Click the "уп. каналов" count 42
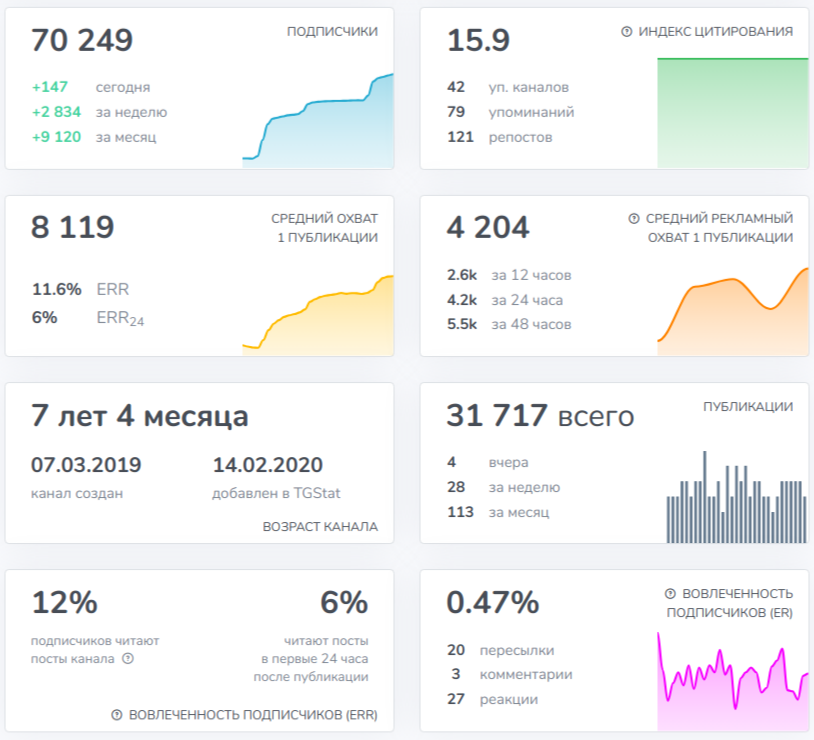Viewport: 814px width, 740px height. 456,87
